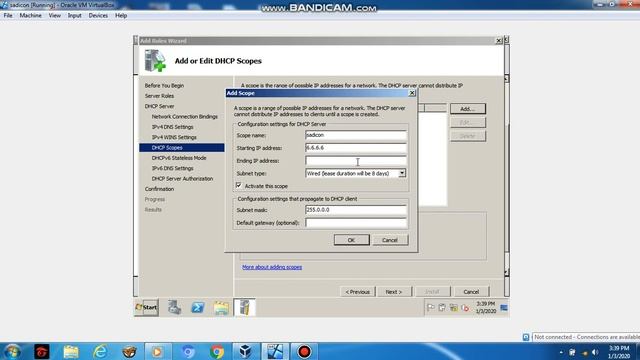This screenshot has width=640, height=360.
Task: Select the Add Roles Wizard taskbar button
Action: click(x=244, y=307)
